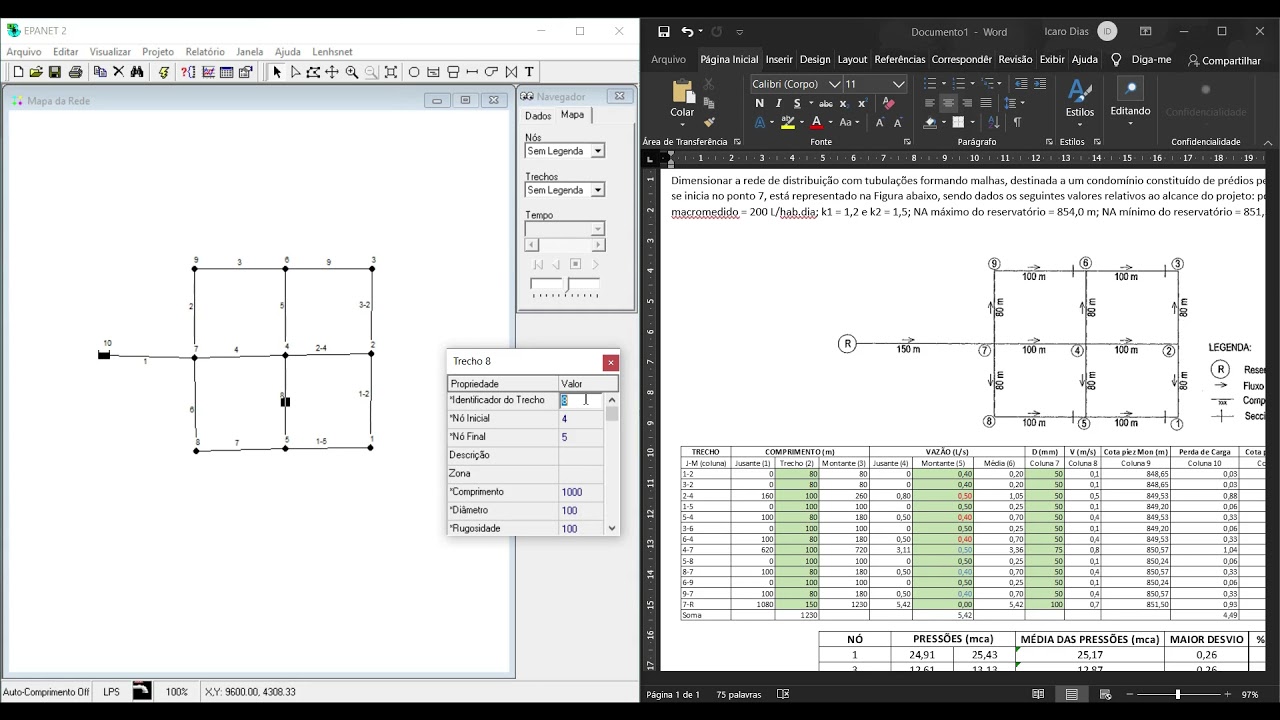Toggle paragraph marks display in Word
Screen dimensions: 1280x720
(1017, 122)
